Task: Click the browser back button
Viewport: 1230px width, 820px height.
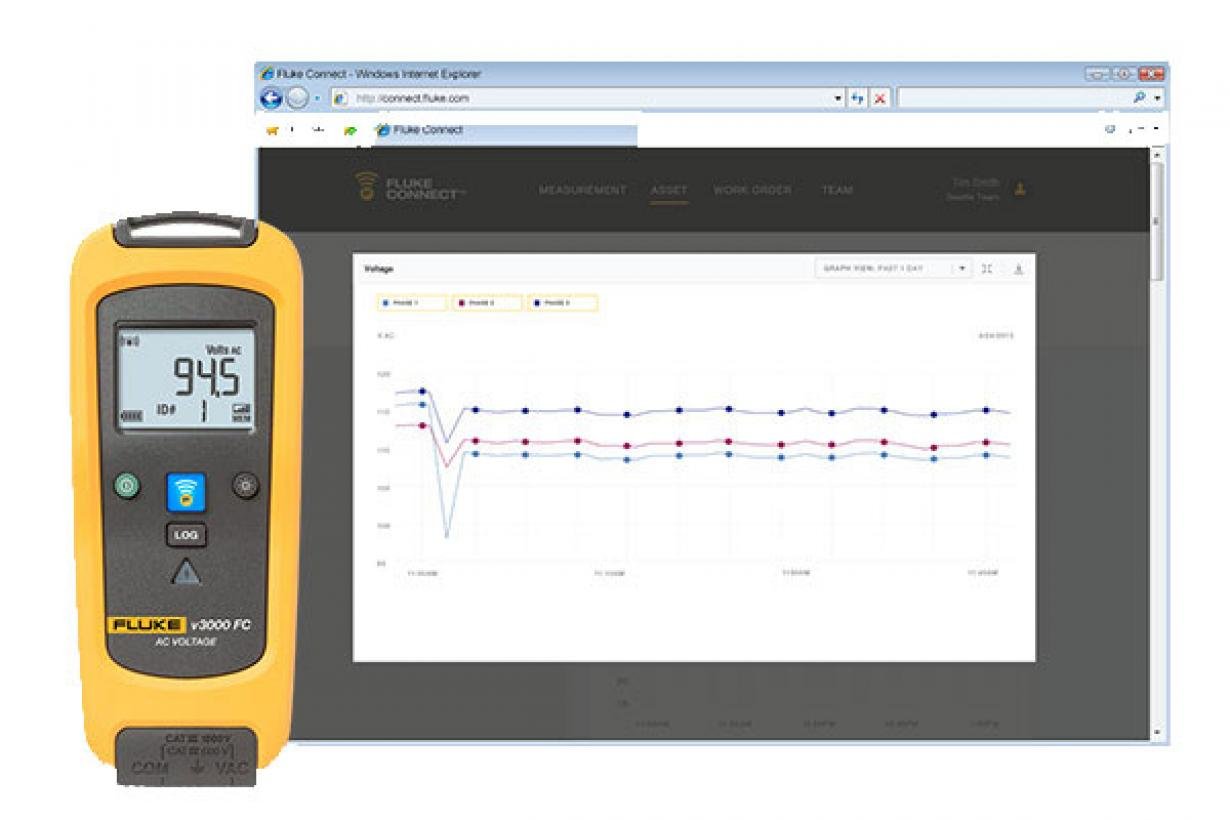Action: point(271,98)
